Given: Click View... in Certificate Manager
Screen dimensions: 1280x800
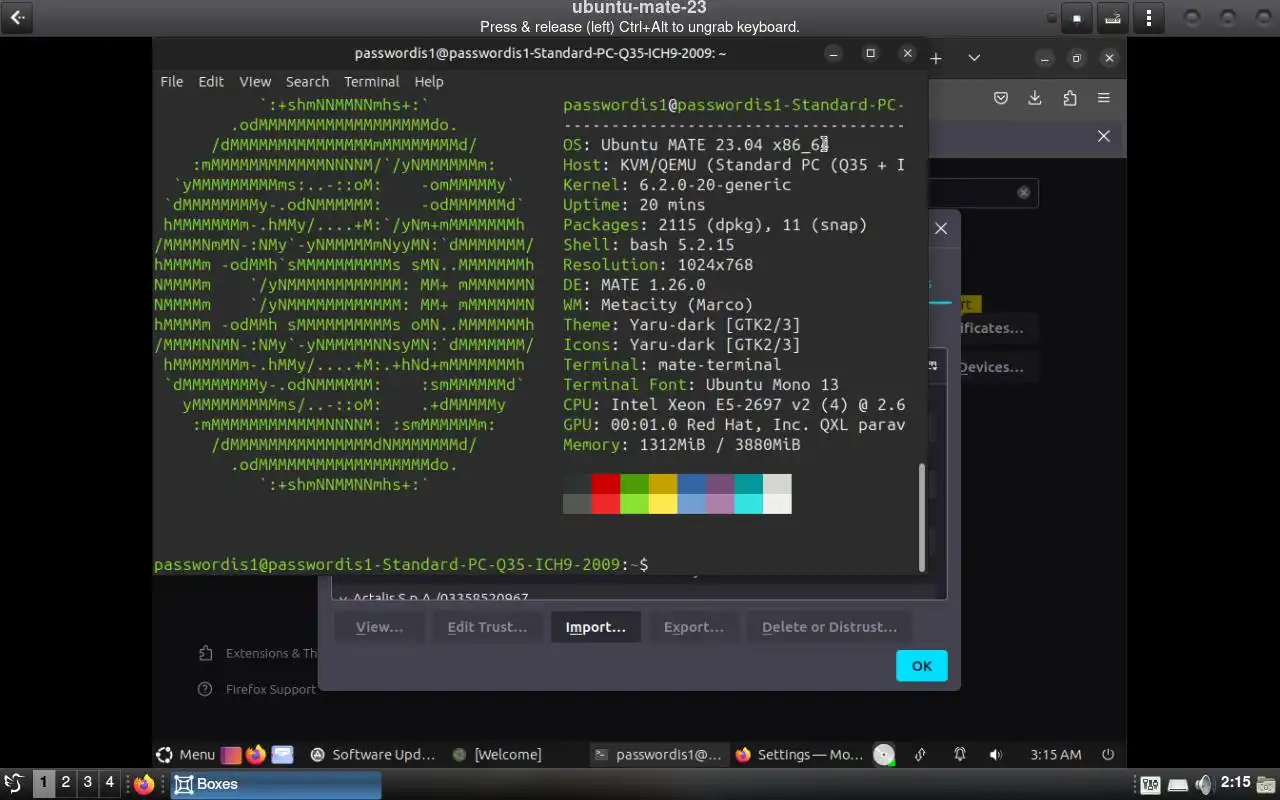Looking at the screenshot, I should (x=380, y=627).
